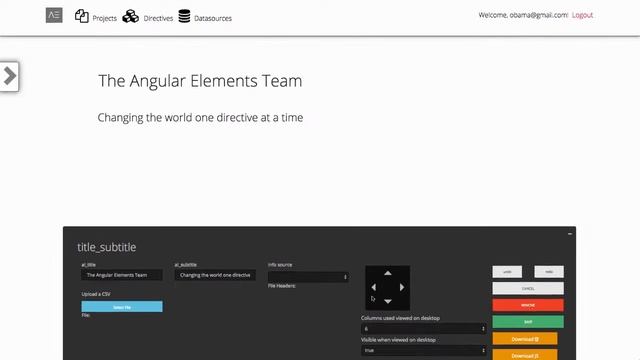The width and height of the screenshot is (640, 360).
Task: Click the 'Welcome, obama@gmail.com!' text
Action: 523,15
